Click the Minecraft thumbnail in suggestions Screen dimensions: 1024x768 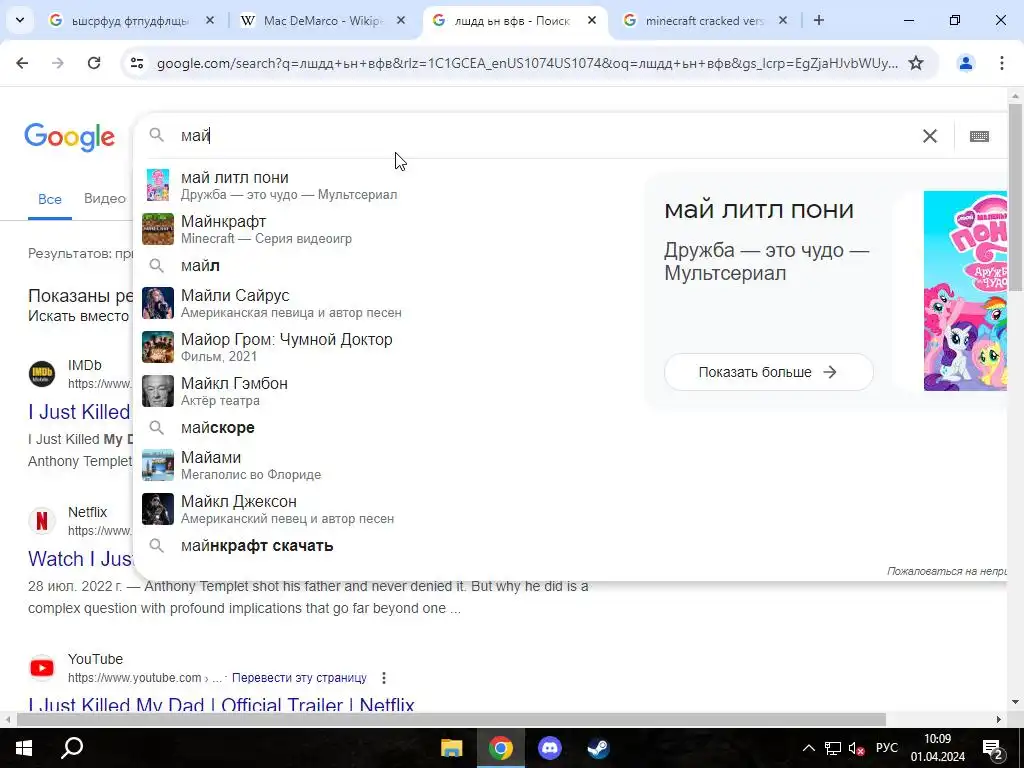coord(158,229)
